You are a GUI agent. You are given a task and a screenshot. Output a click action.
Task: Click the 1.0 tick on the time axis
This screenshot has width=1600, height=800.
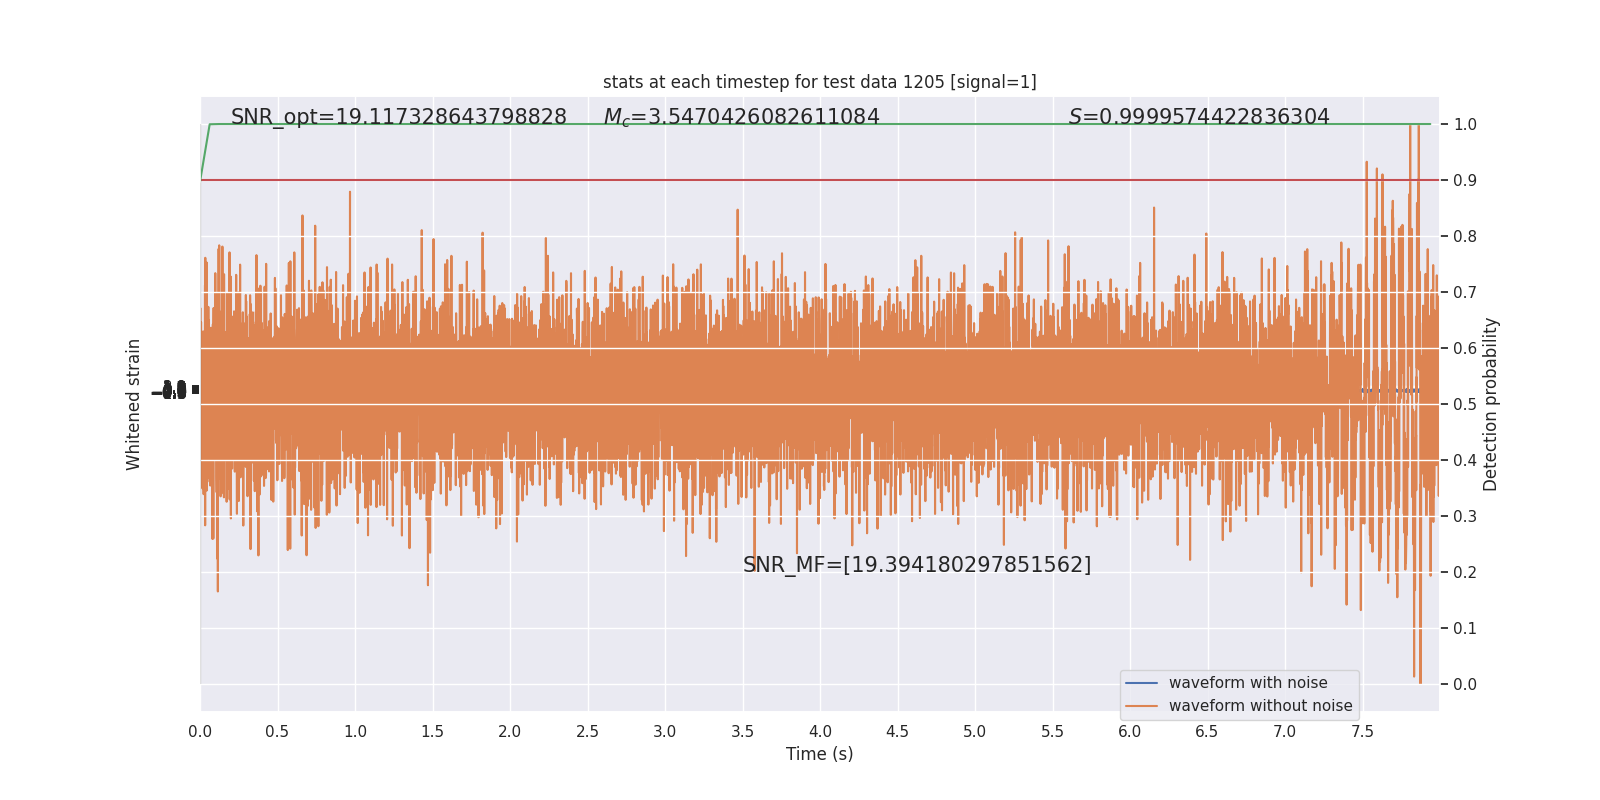[x=355, y=731]
